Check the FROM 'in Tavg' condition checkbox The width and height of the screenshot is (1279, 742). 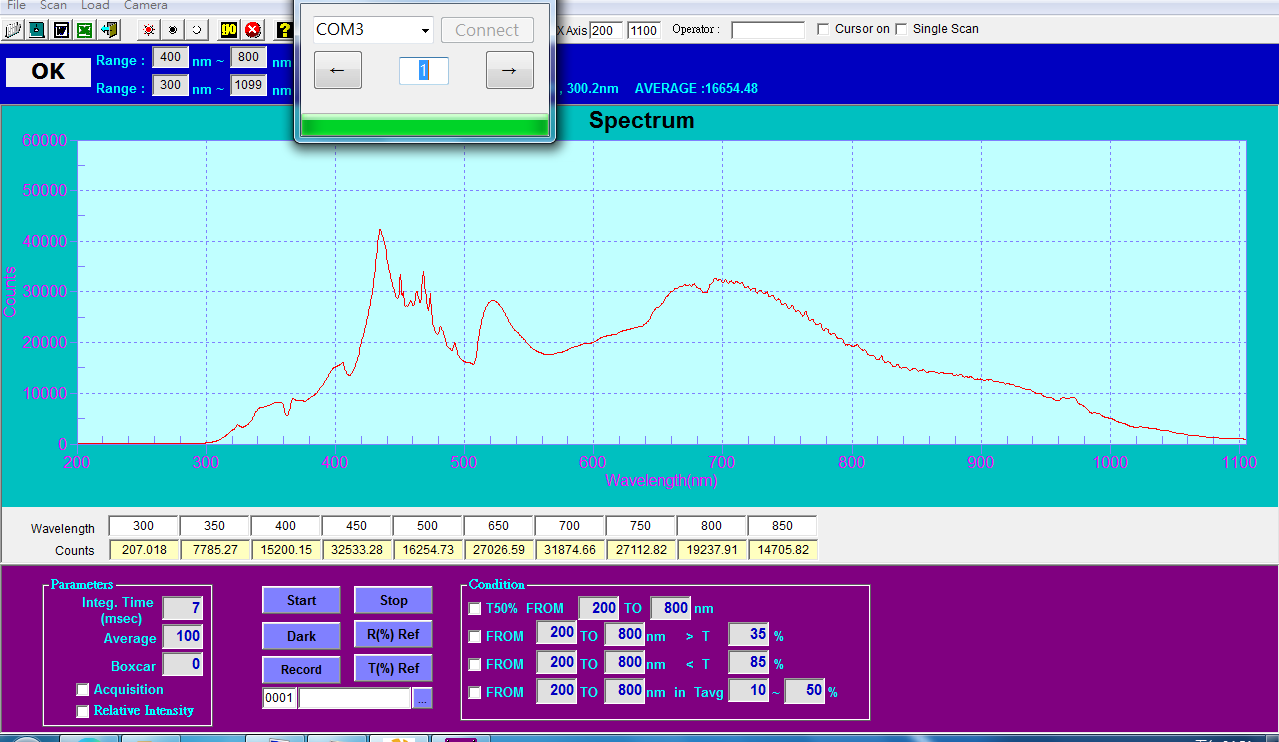pyautogui.click(x=475, y=692)
